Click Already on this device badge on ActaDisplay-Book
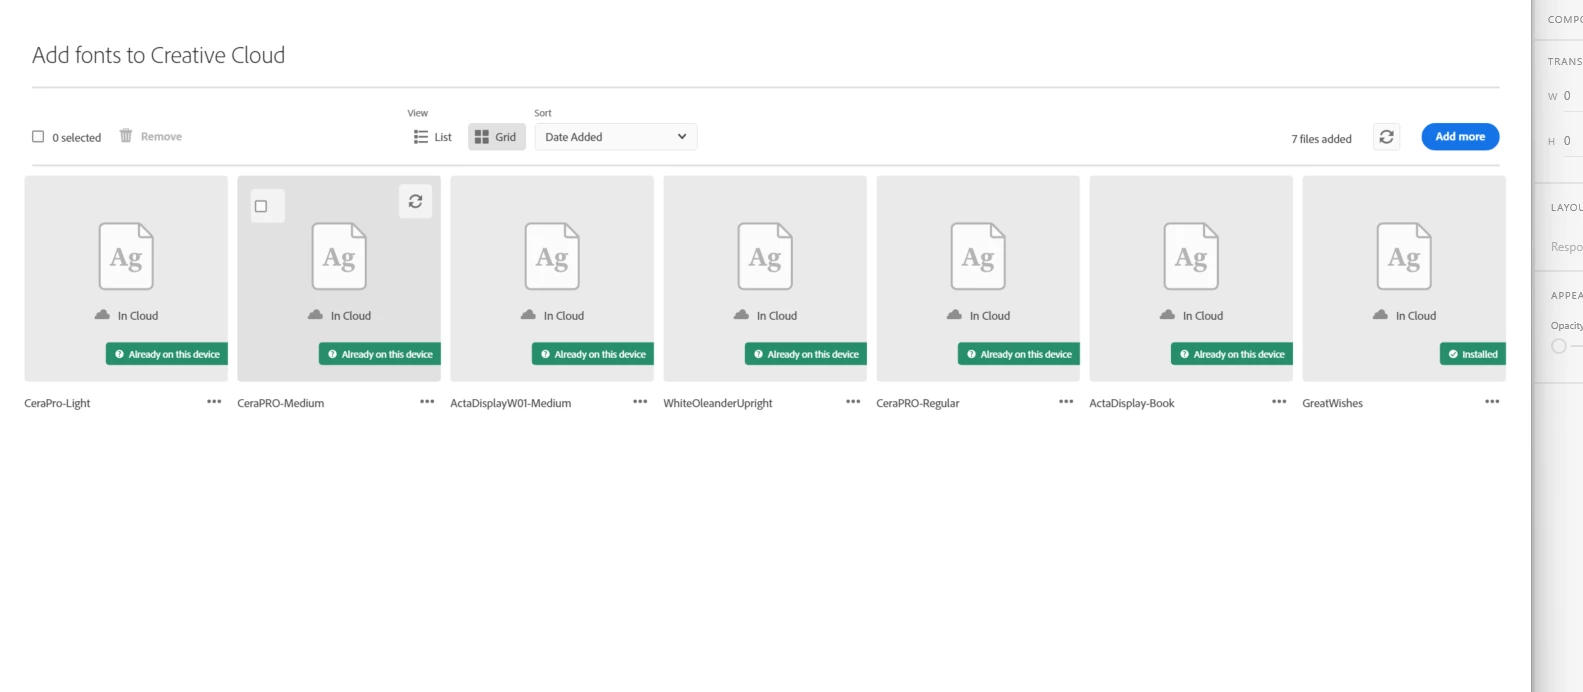Screen dimensions: 1583x692 tap(1232, 354)
